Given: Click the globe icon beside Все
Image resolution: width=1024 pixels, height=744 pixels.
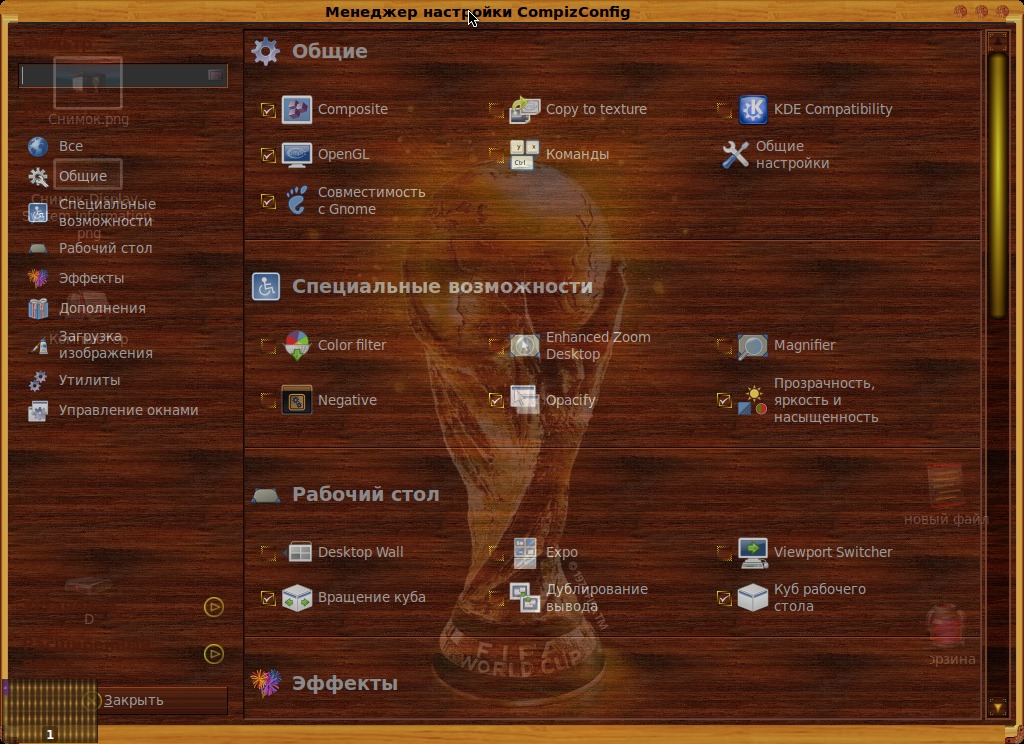Looking at the screenshot, I should 38,146.
